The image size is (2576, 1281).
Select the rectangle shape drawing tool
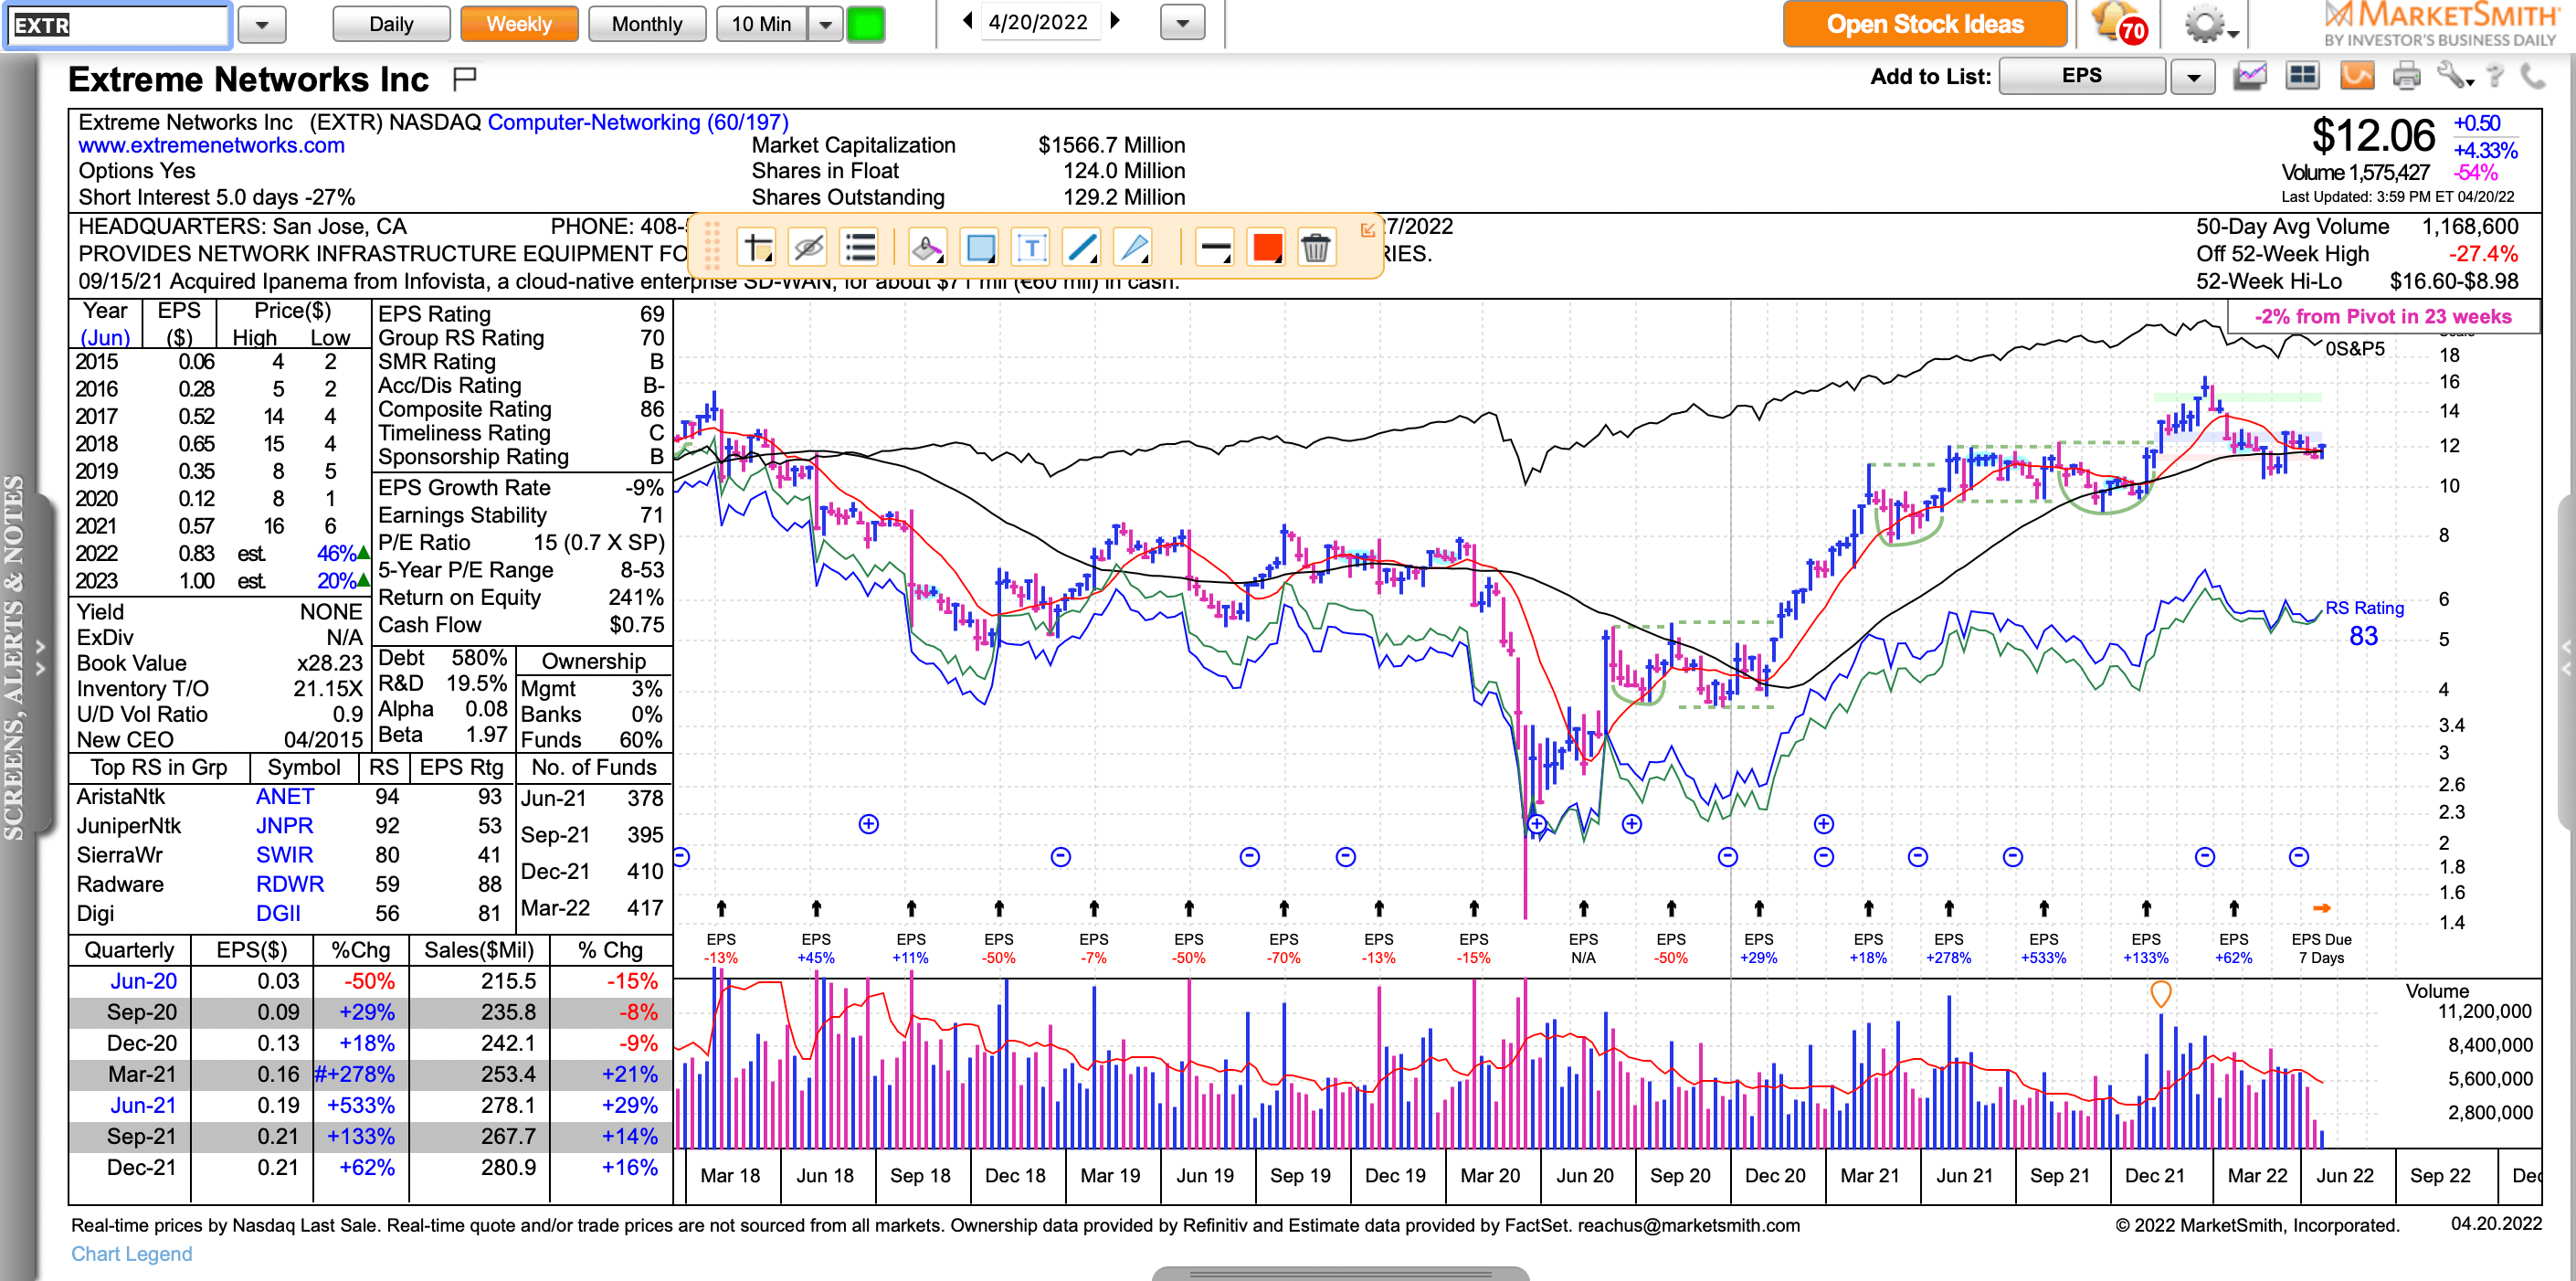click(x=980, y=247)
